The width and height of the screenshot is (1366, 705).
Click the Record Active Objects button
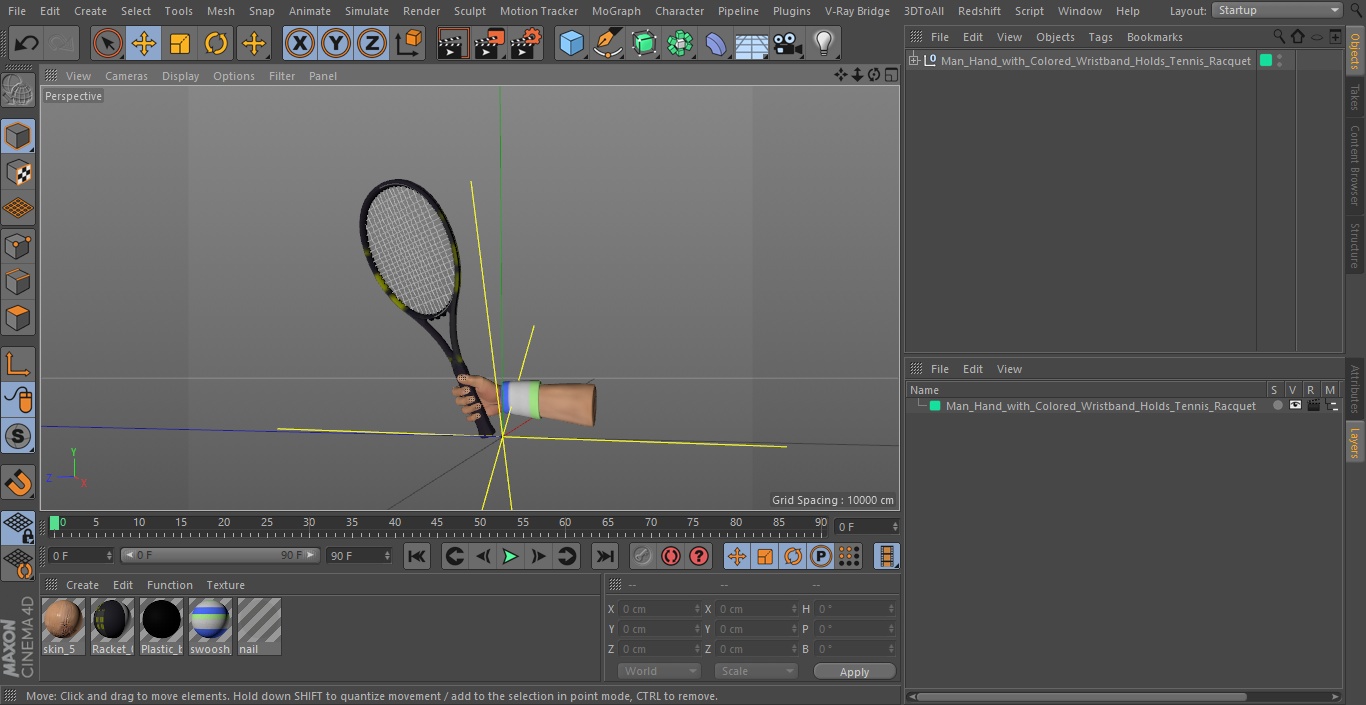[643, 556]
